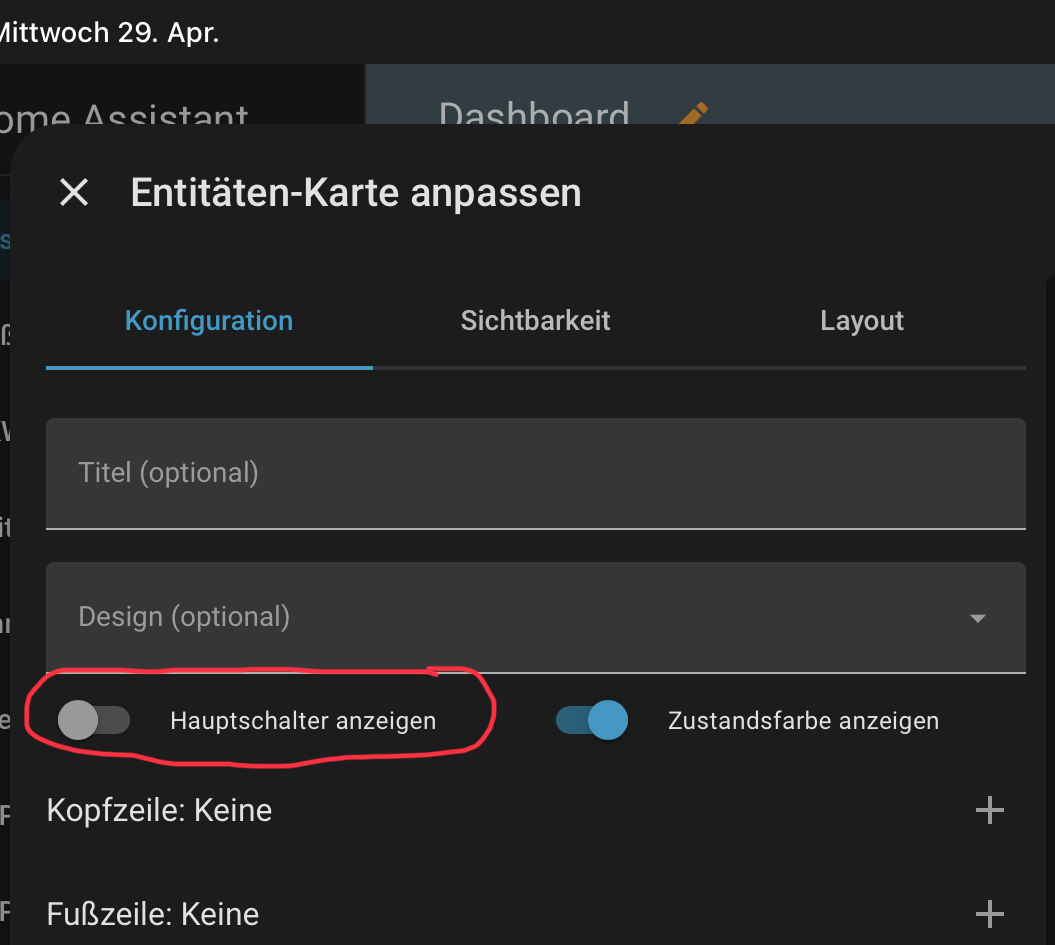Click the Entitäten-Karte anpassen dialog heading
The width and height of the screenshot is (1055, 945).
click(356, 192)
